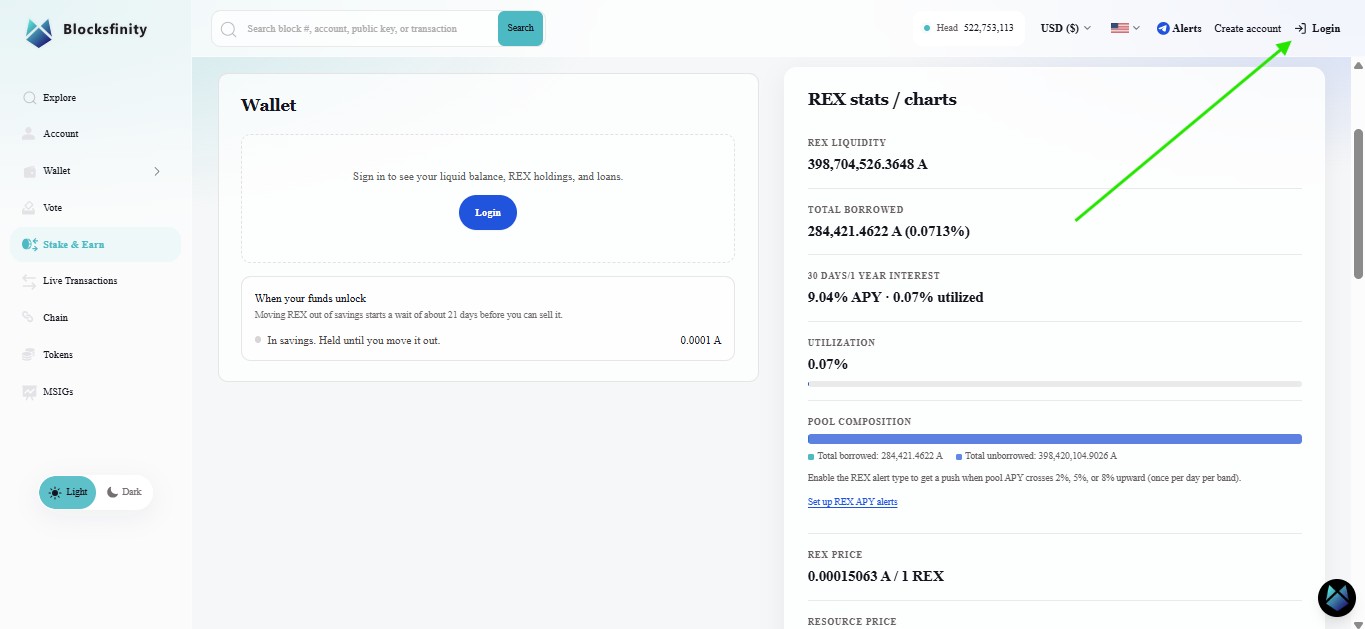The height and width of the screenshot is (629, 1365).
Task: Click the teal Search button
Action: point(520,29)
